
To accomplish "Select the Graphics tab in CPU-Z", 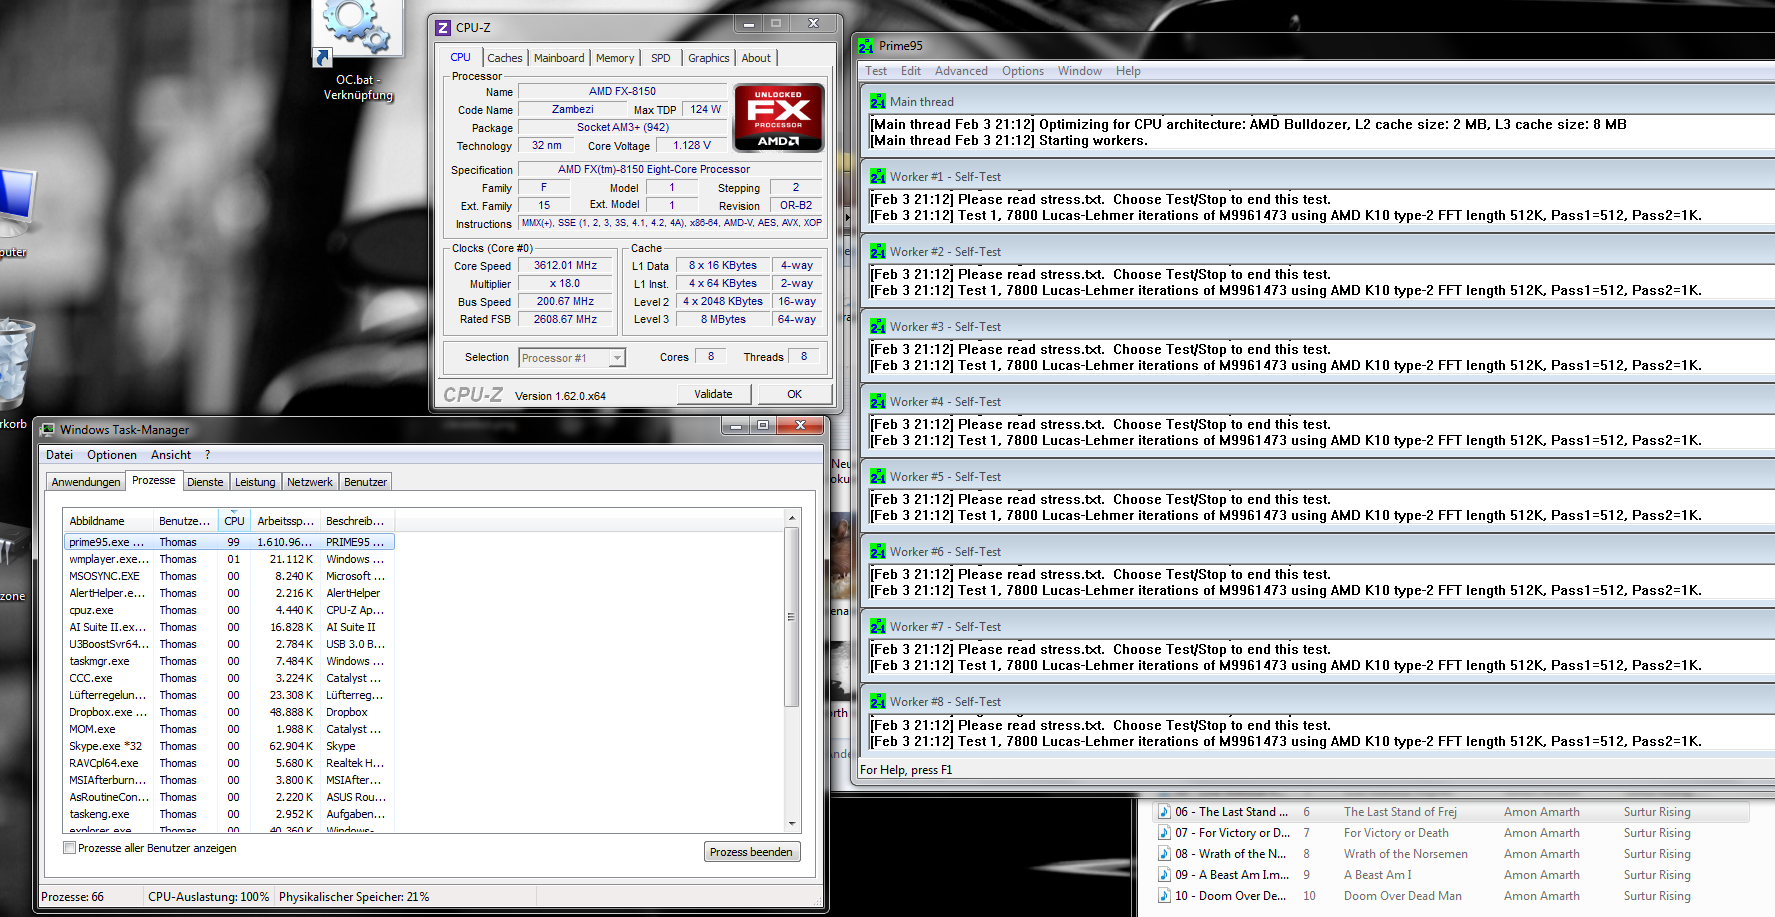I will pyautogui.click(x=709, y=58).
